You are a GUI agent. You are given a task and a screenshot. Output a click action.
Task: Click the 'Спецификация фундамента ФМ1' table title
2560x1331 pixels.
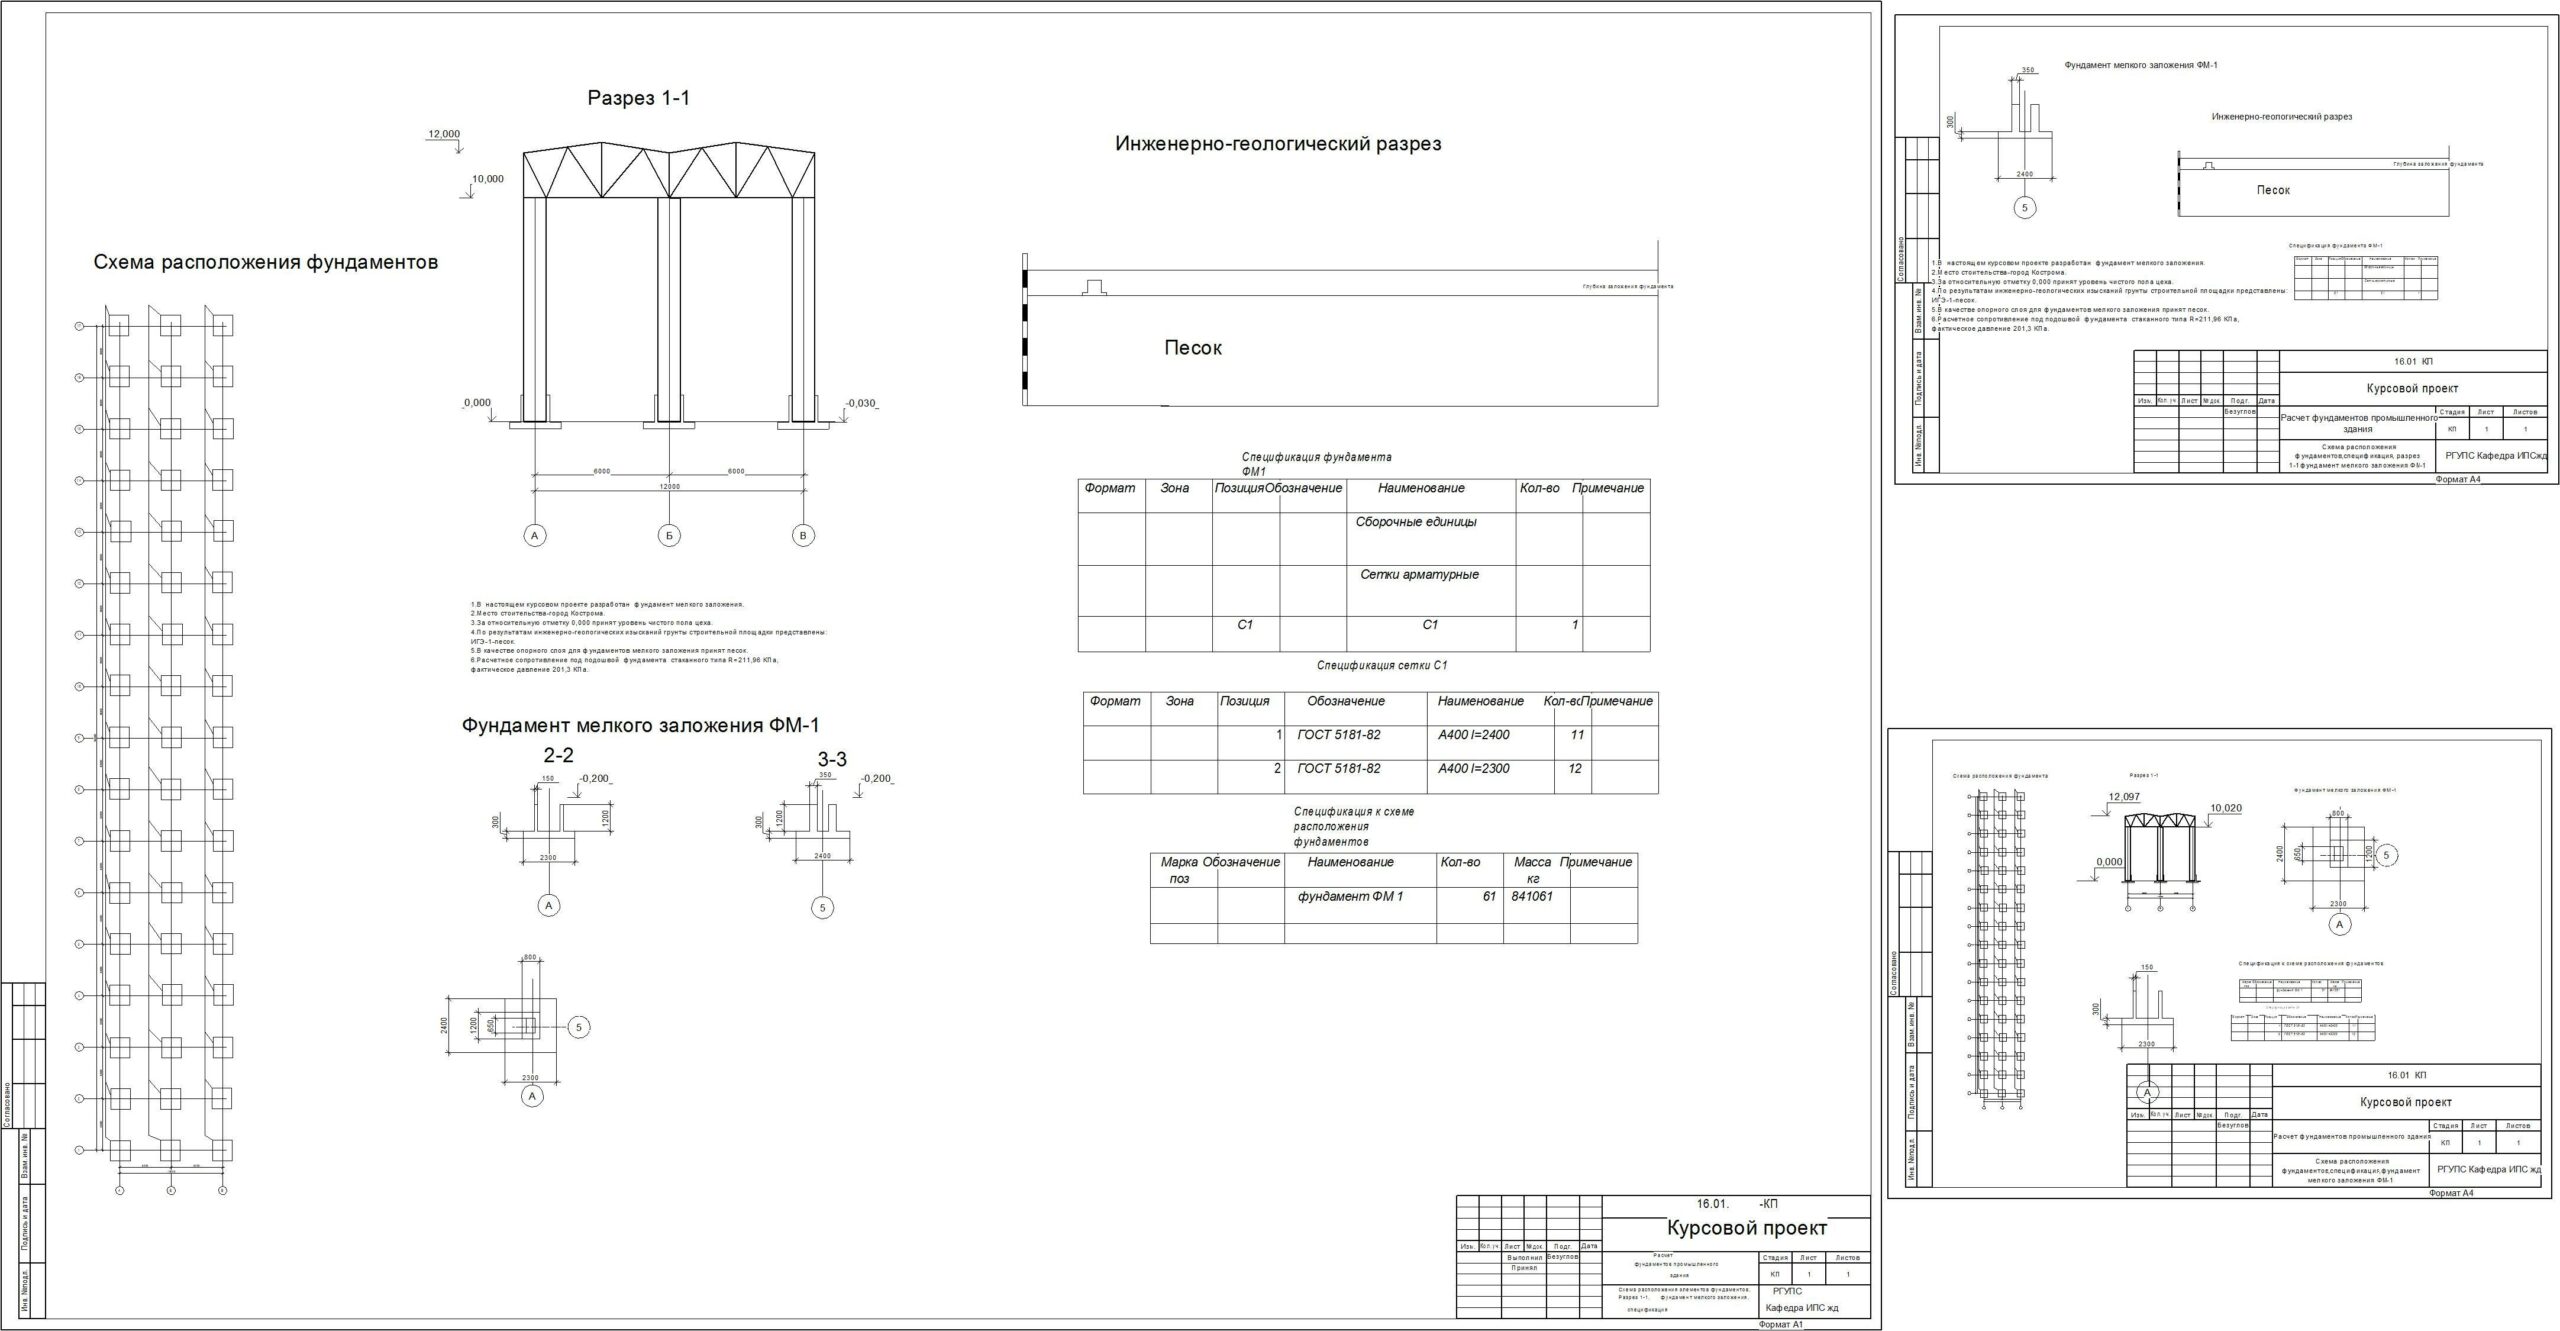click(1316, 464)
